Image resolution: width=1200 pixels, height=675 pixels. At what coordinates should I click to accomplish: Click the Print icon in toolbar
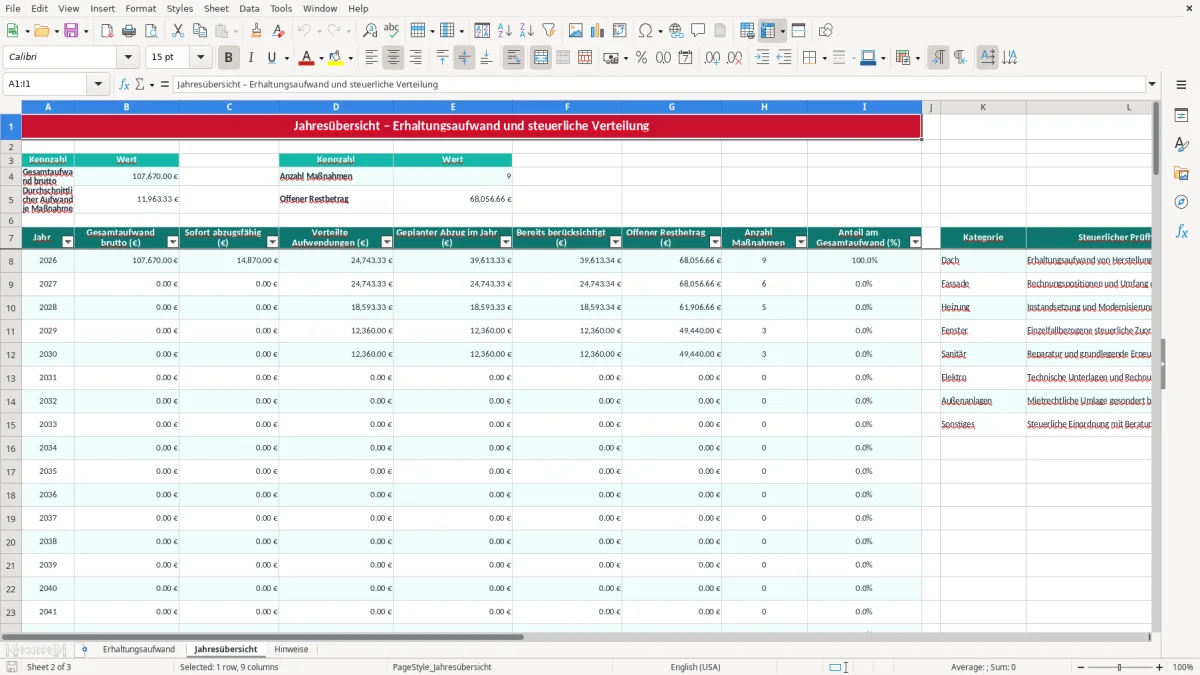pos(128,31)
